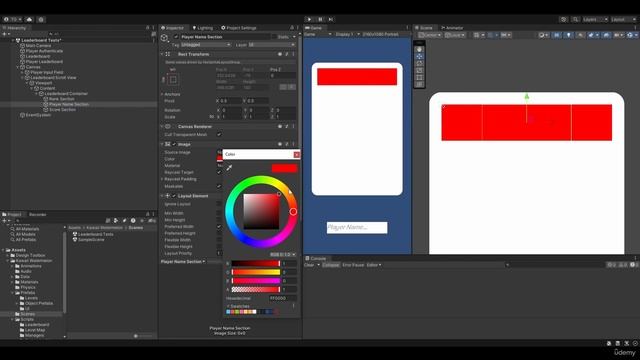Open the Display 1 dropdown in Game view
Screen dimensions: 640x360
(347, 34)
